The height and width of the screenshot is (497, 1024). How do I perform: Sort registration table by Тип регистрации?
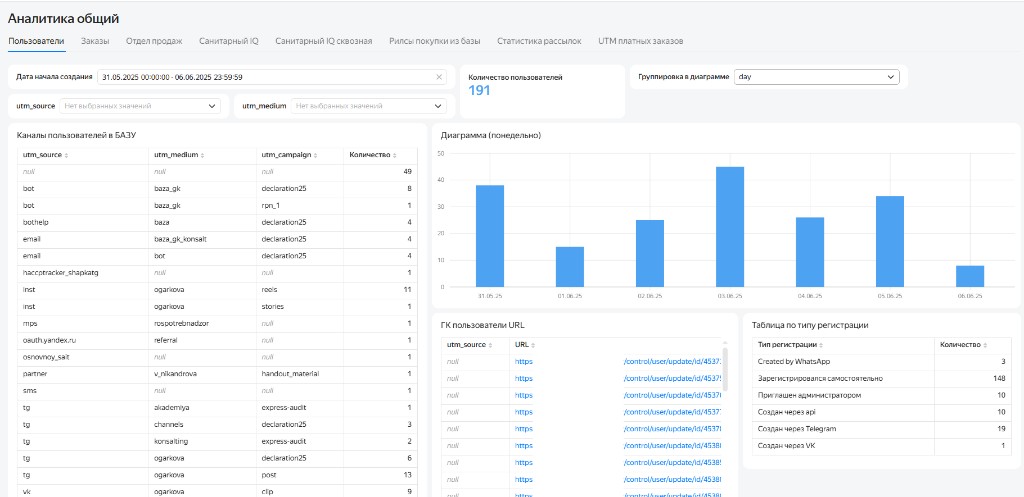[821, 345]
